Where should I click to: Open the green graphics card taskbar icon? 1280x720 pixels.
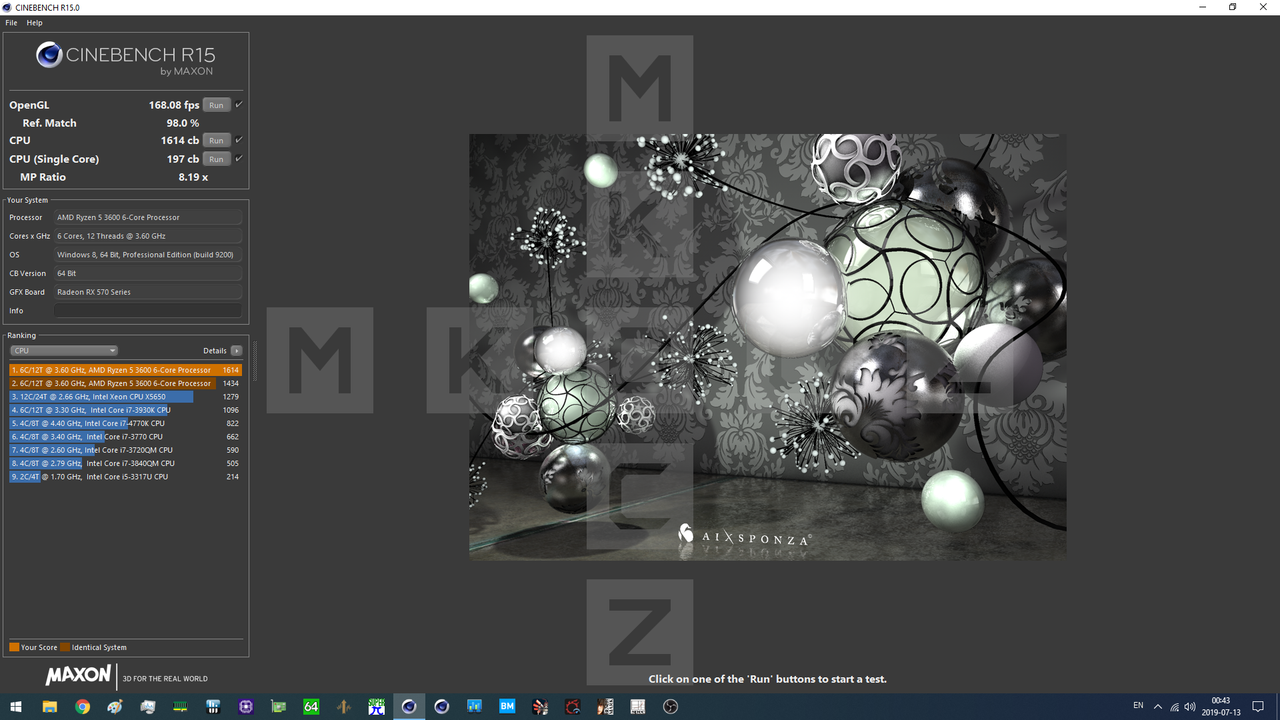278,706
